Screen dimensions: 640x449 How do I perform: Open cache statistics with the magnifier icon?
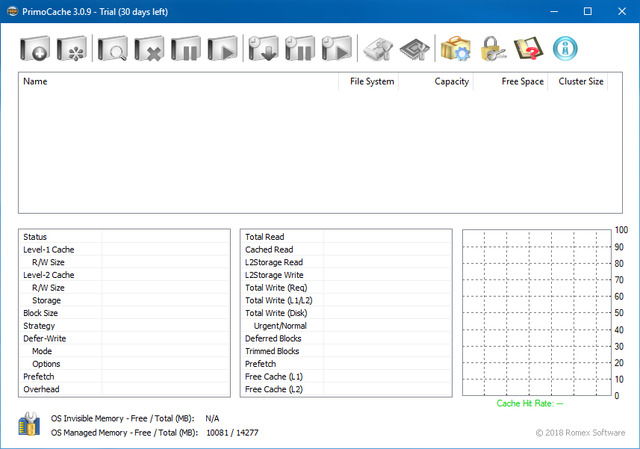[111, 48]
